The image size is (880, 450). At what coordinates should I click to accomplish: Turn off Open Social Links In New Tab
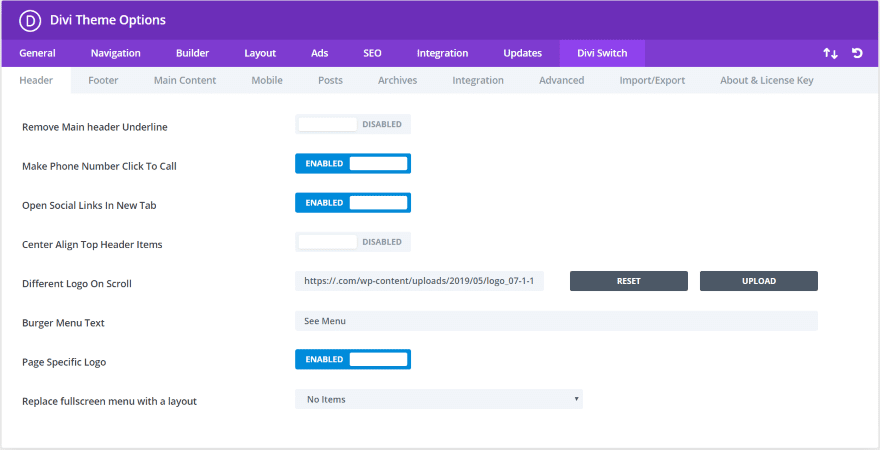[353, 203]
